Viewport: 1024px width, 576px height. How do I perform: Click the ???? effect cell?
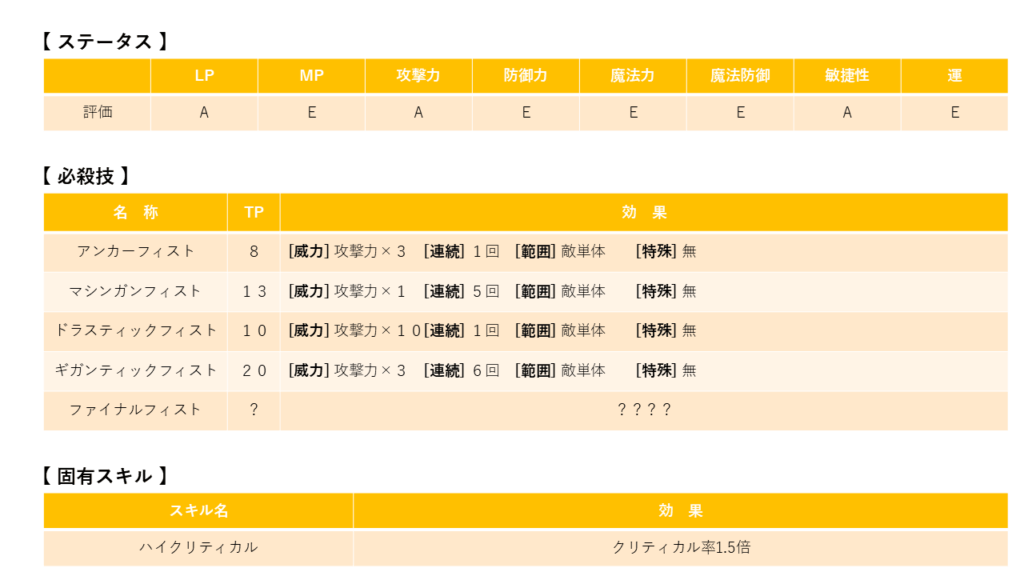(x=644, y=409)
